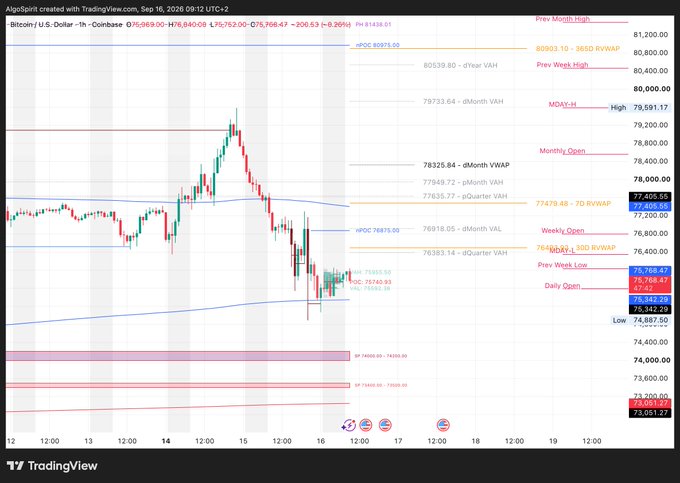Image resolution: width=680 pixels, height=483 pixels.
Task: Click the 'Coinbase' exchange label in the legend
Action: [x=107, y=25]
